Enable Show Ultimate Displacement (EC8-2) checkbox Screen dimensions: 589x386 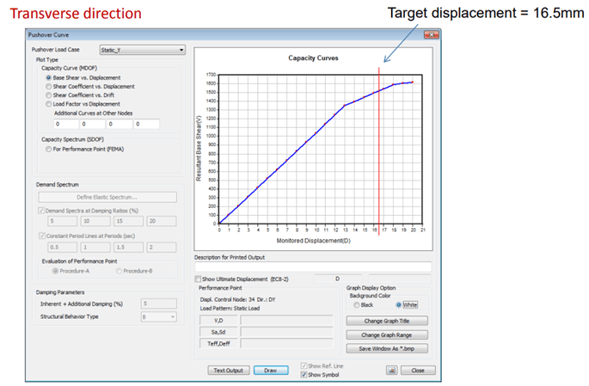tap(198, 279)
